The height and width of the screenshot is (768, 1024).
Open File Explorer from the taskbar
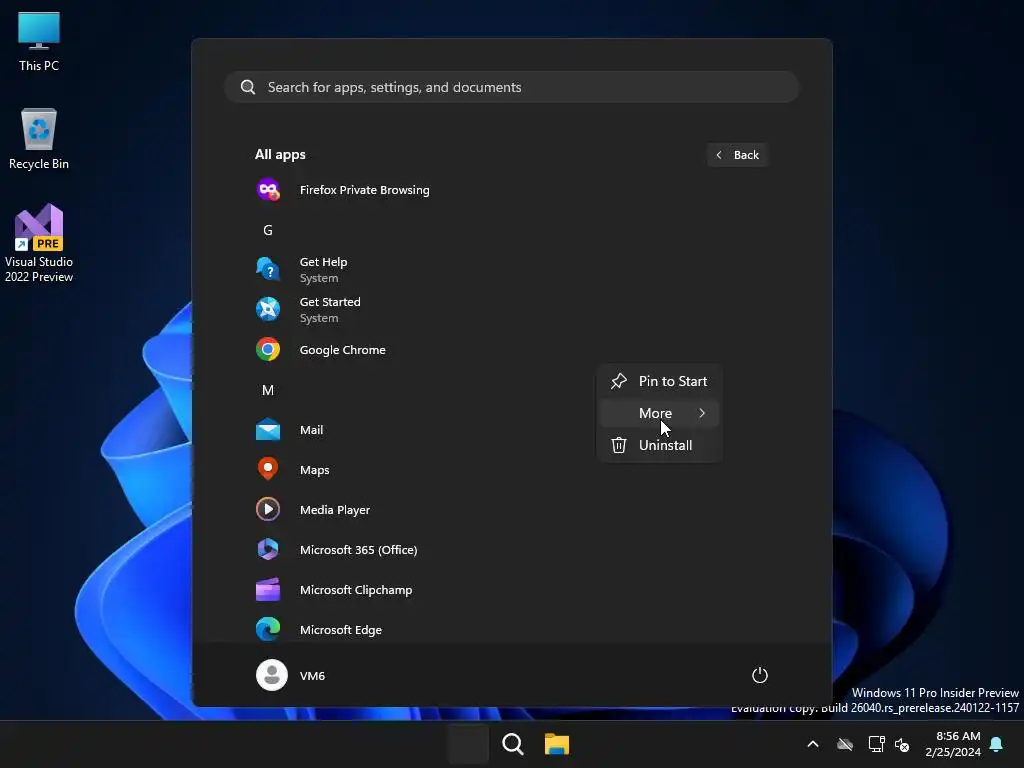(x=557, y=744)
